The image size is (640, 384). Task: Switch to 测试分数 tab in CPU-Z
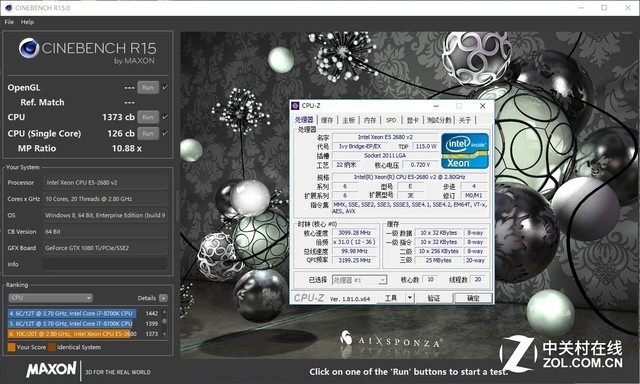[439, 120]
